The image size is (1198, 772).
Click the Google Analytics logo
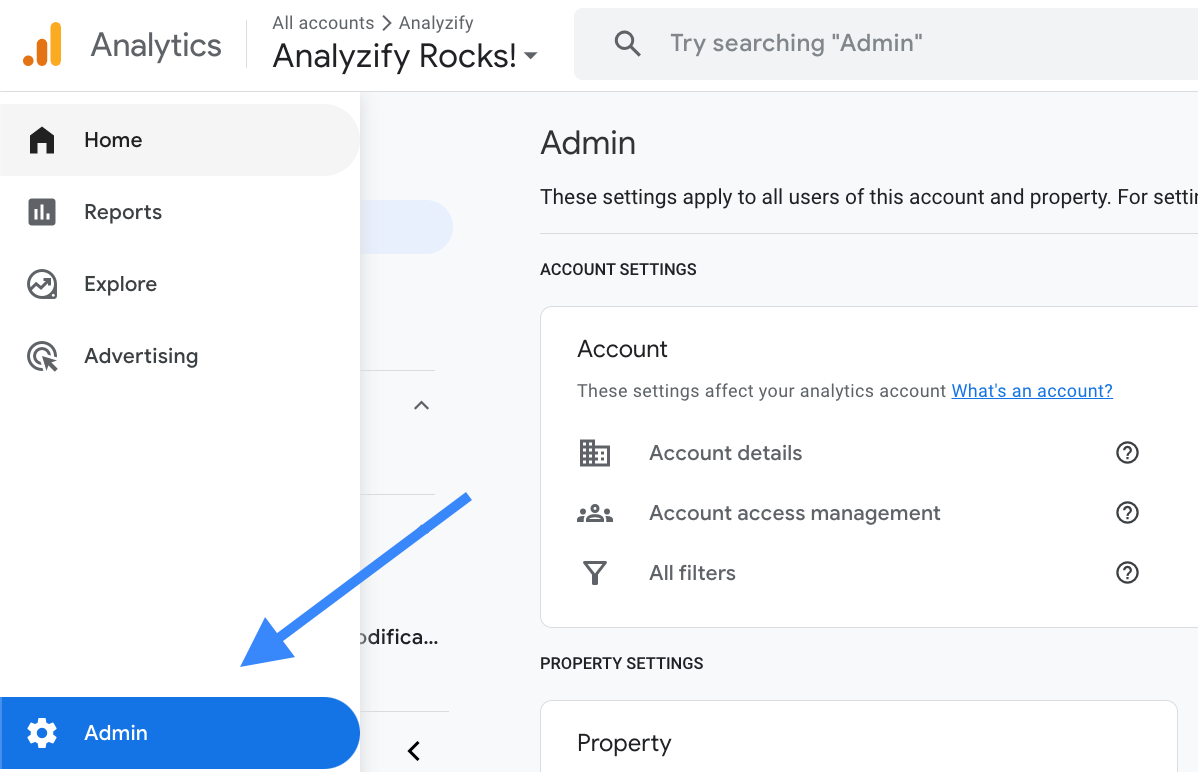click(x=42, y=45)
